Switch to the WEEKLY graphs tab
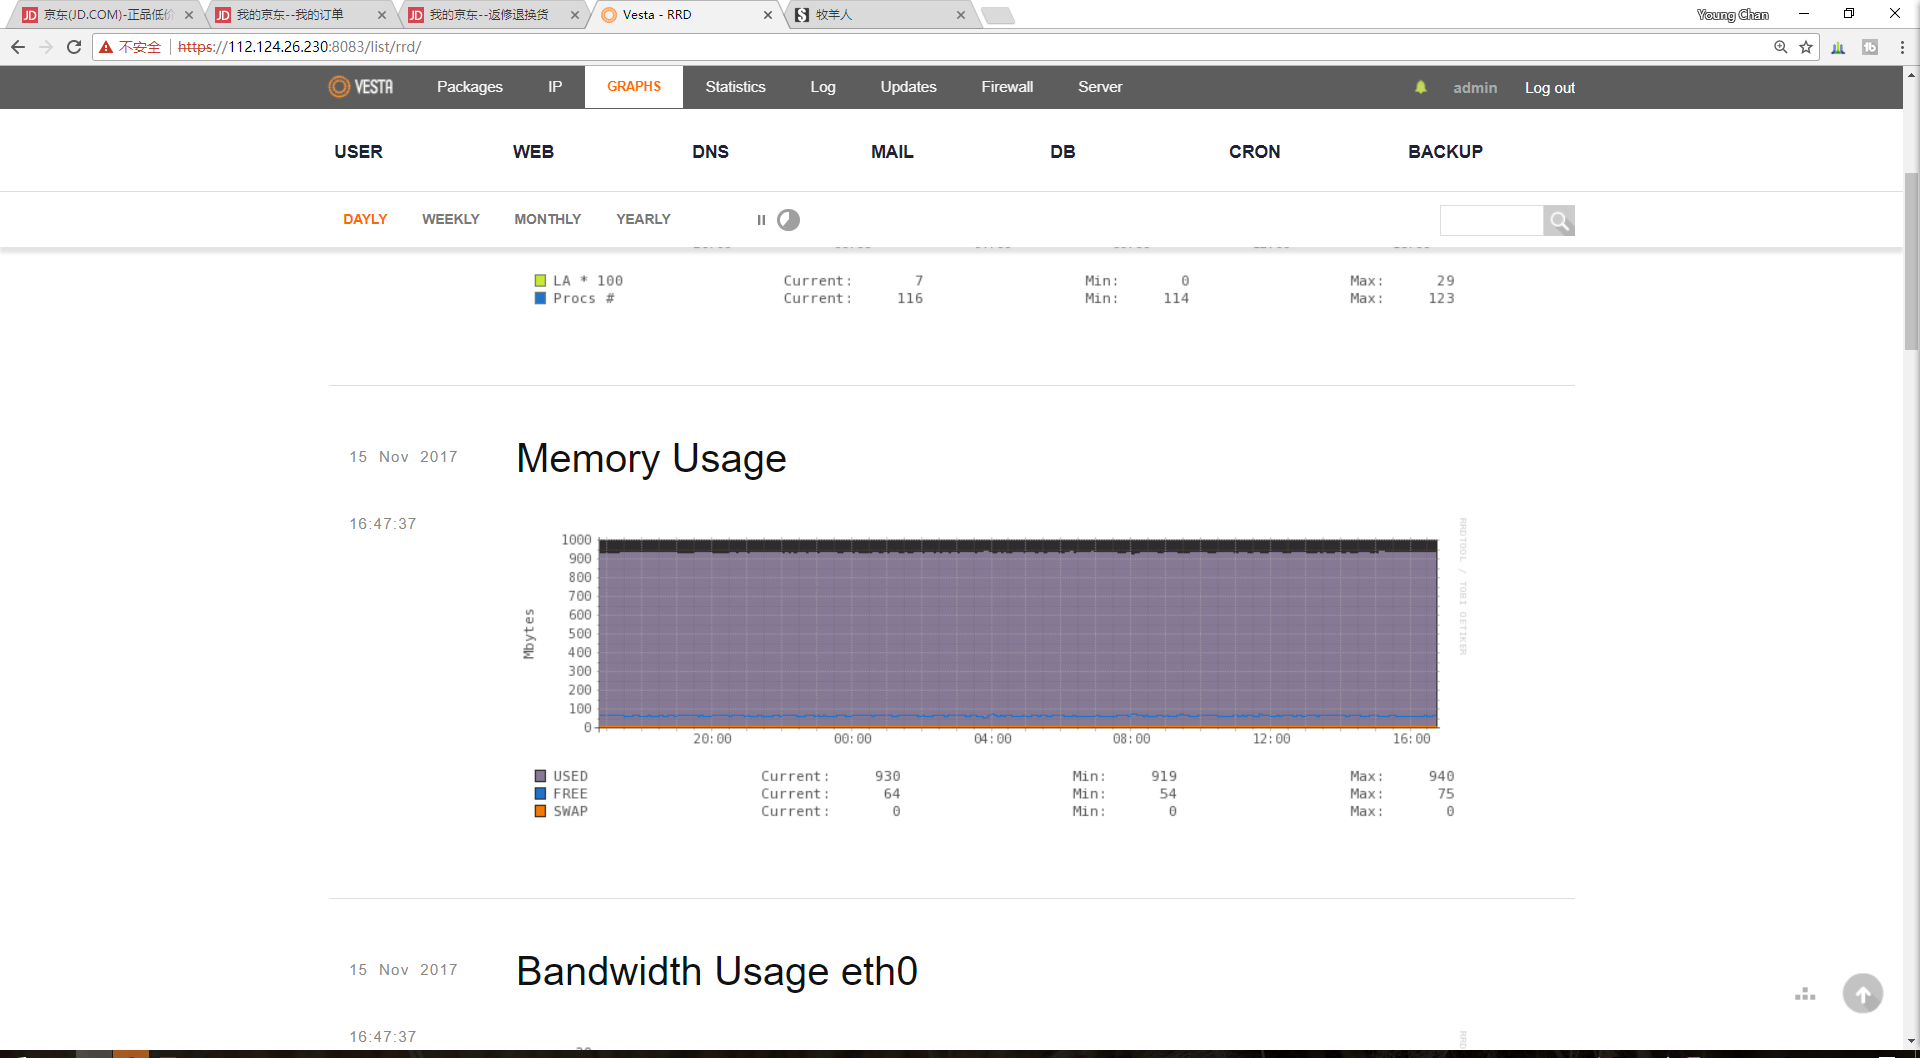Screen dimensions: 1920x1058 (450, 219)
